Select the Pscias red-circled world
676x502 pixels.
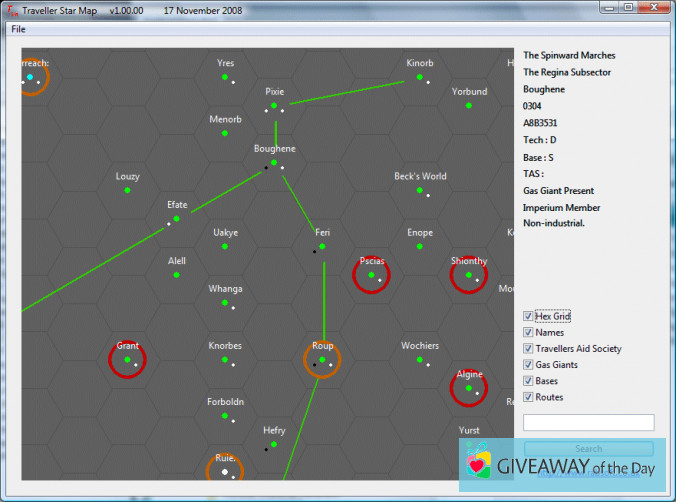[371, 274]
